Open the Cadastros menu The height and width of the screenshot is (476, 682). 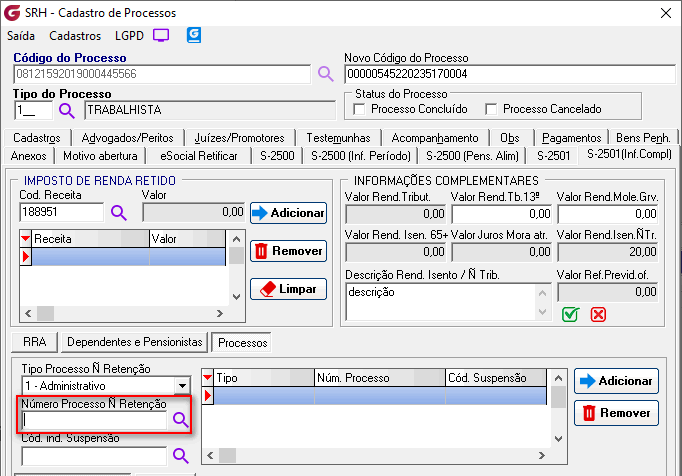click(x=75, y=35)
